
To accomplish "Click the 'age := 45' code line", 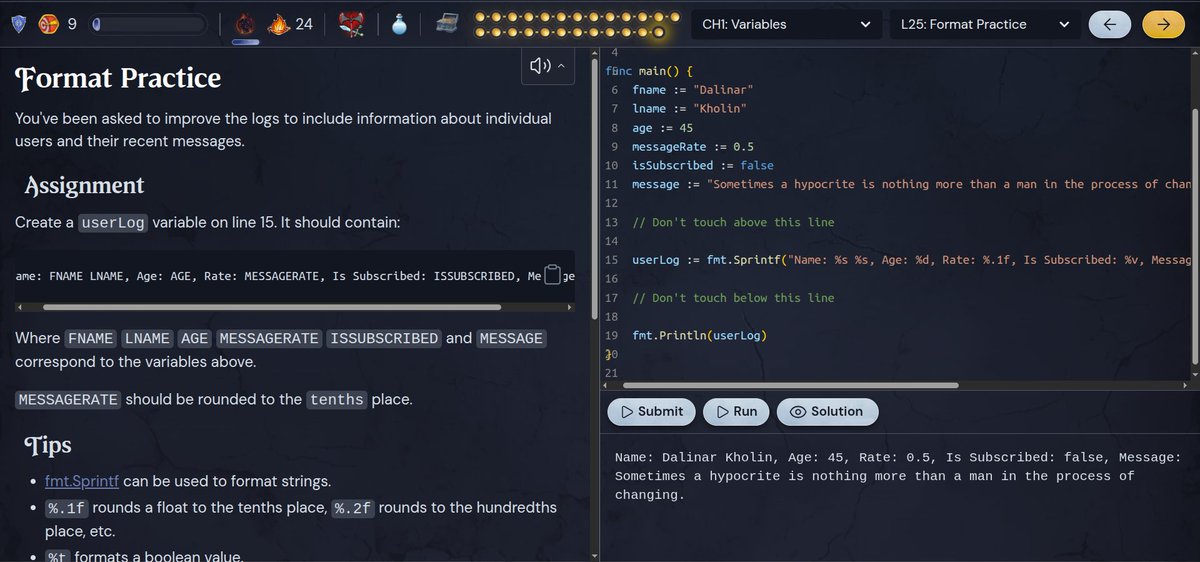I will point(662,127).
